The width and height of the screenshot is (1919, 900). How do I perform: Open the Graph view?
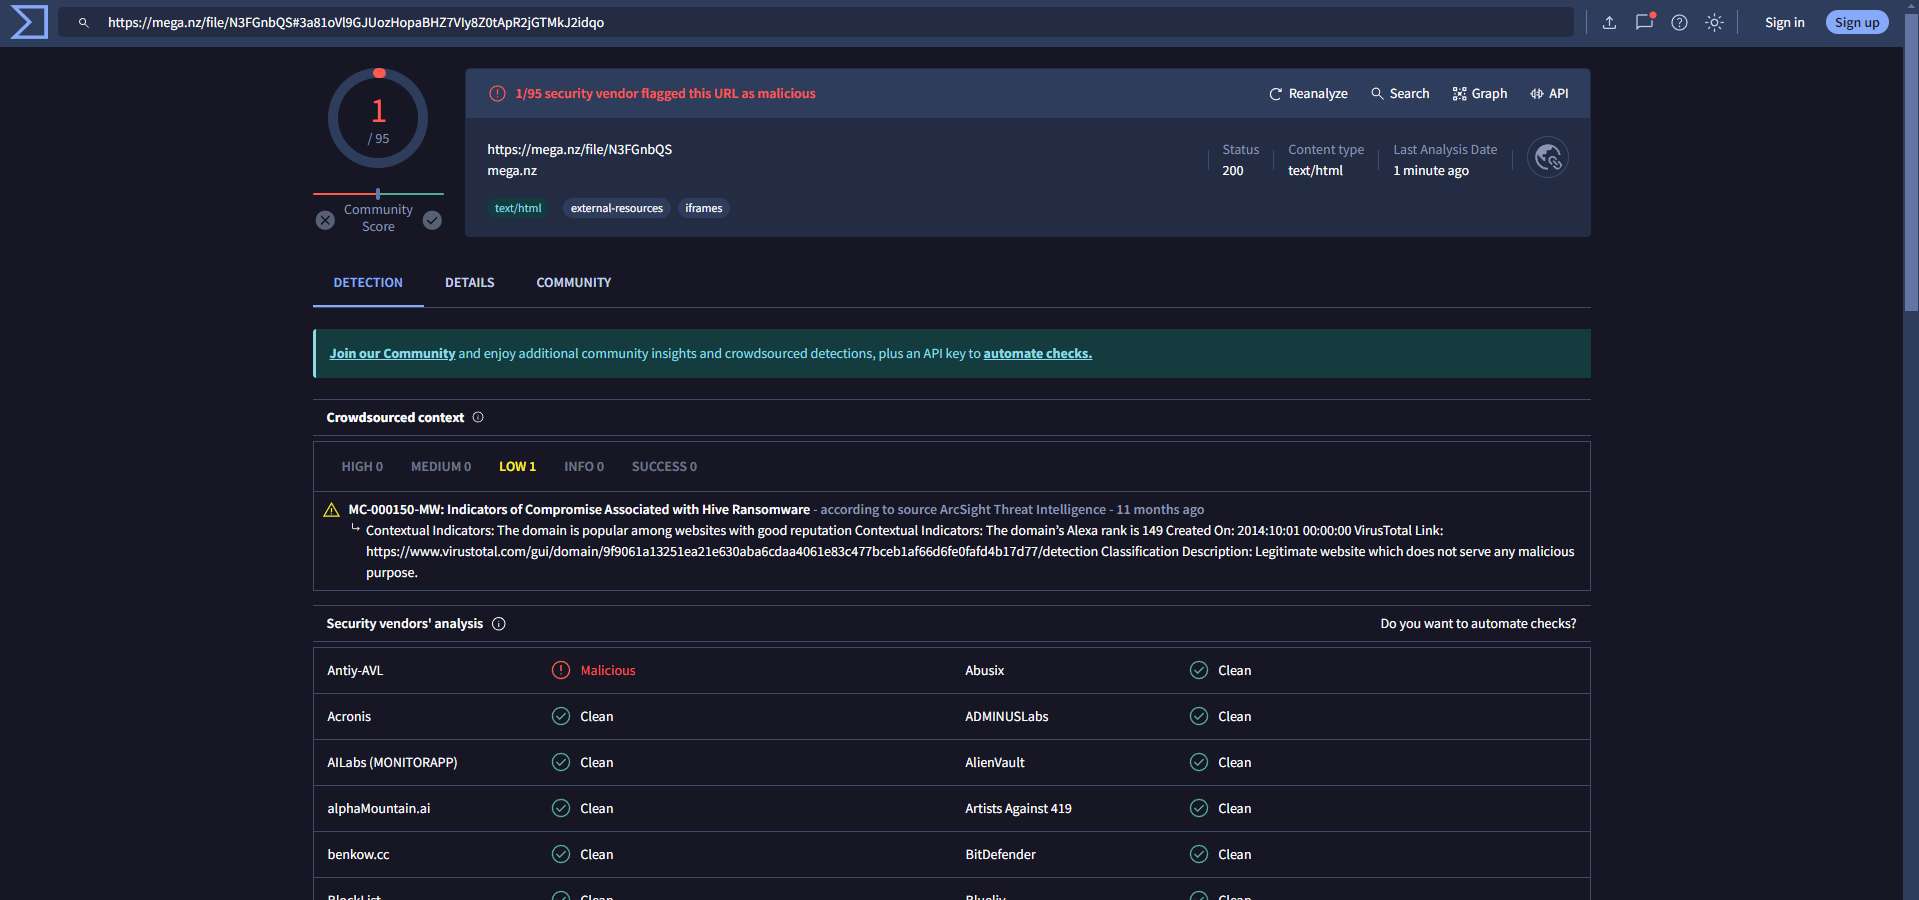coord(1479,94)
